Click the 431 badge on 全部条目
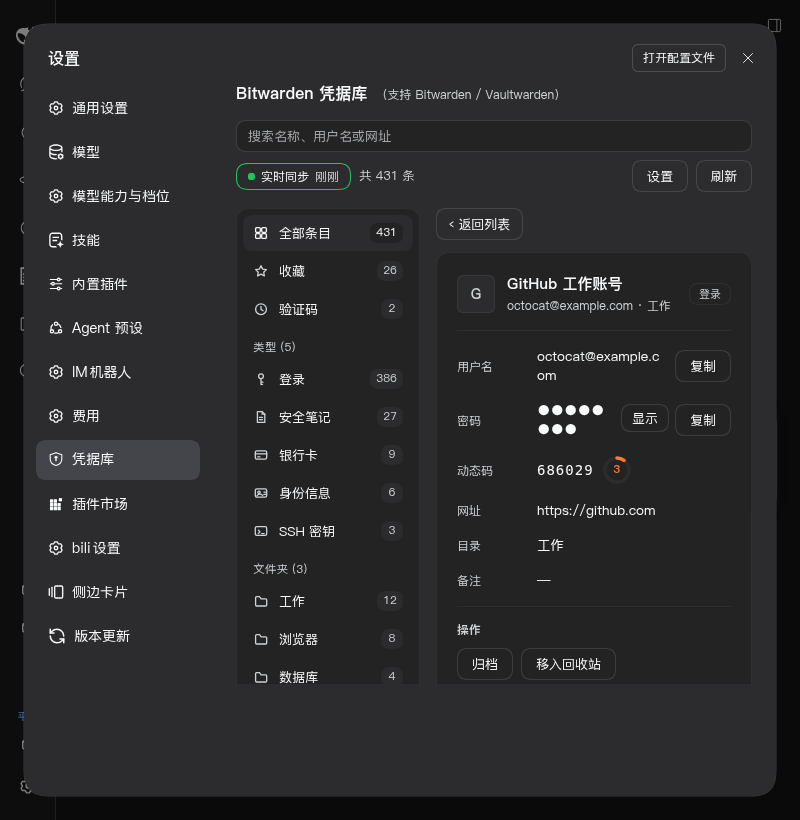Viewport: 800px width, 820px height. tap(386, 232)
